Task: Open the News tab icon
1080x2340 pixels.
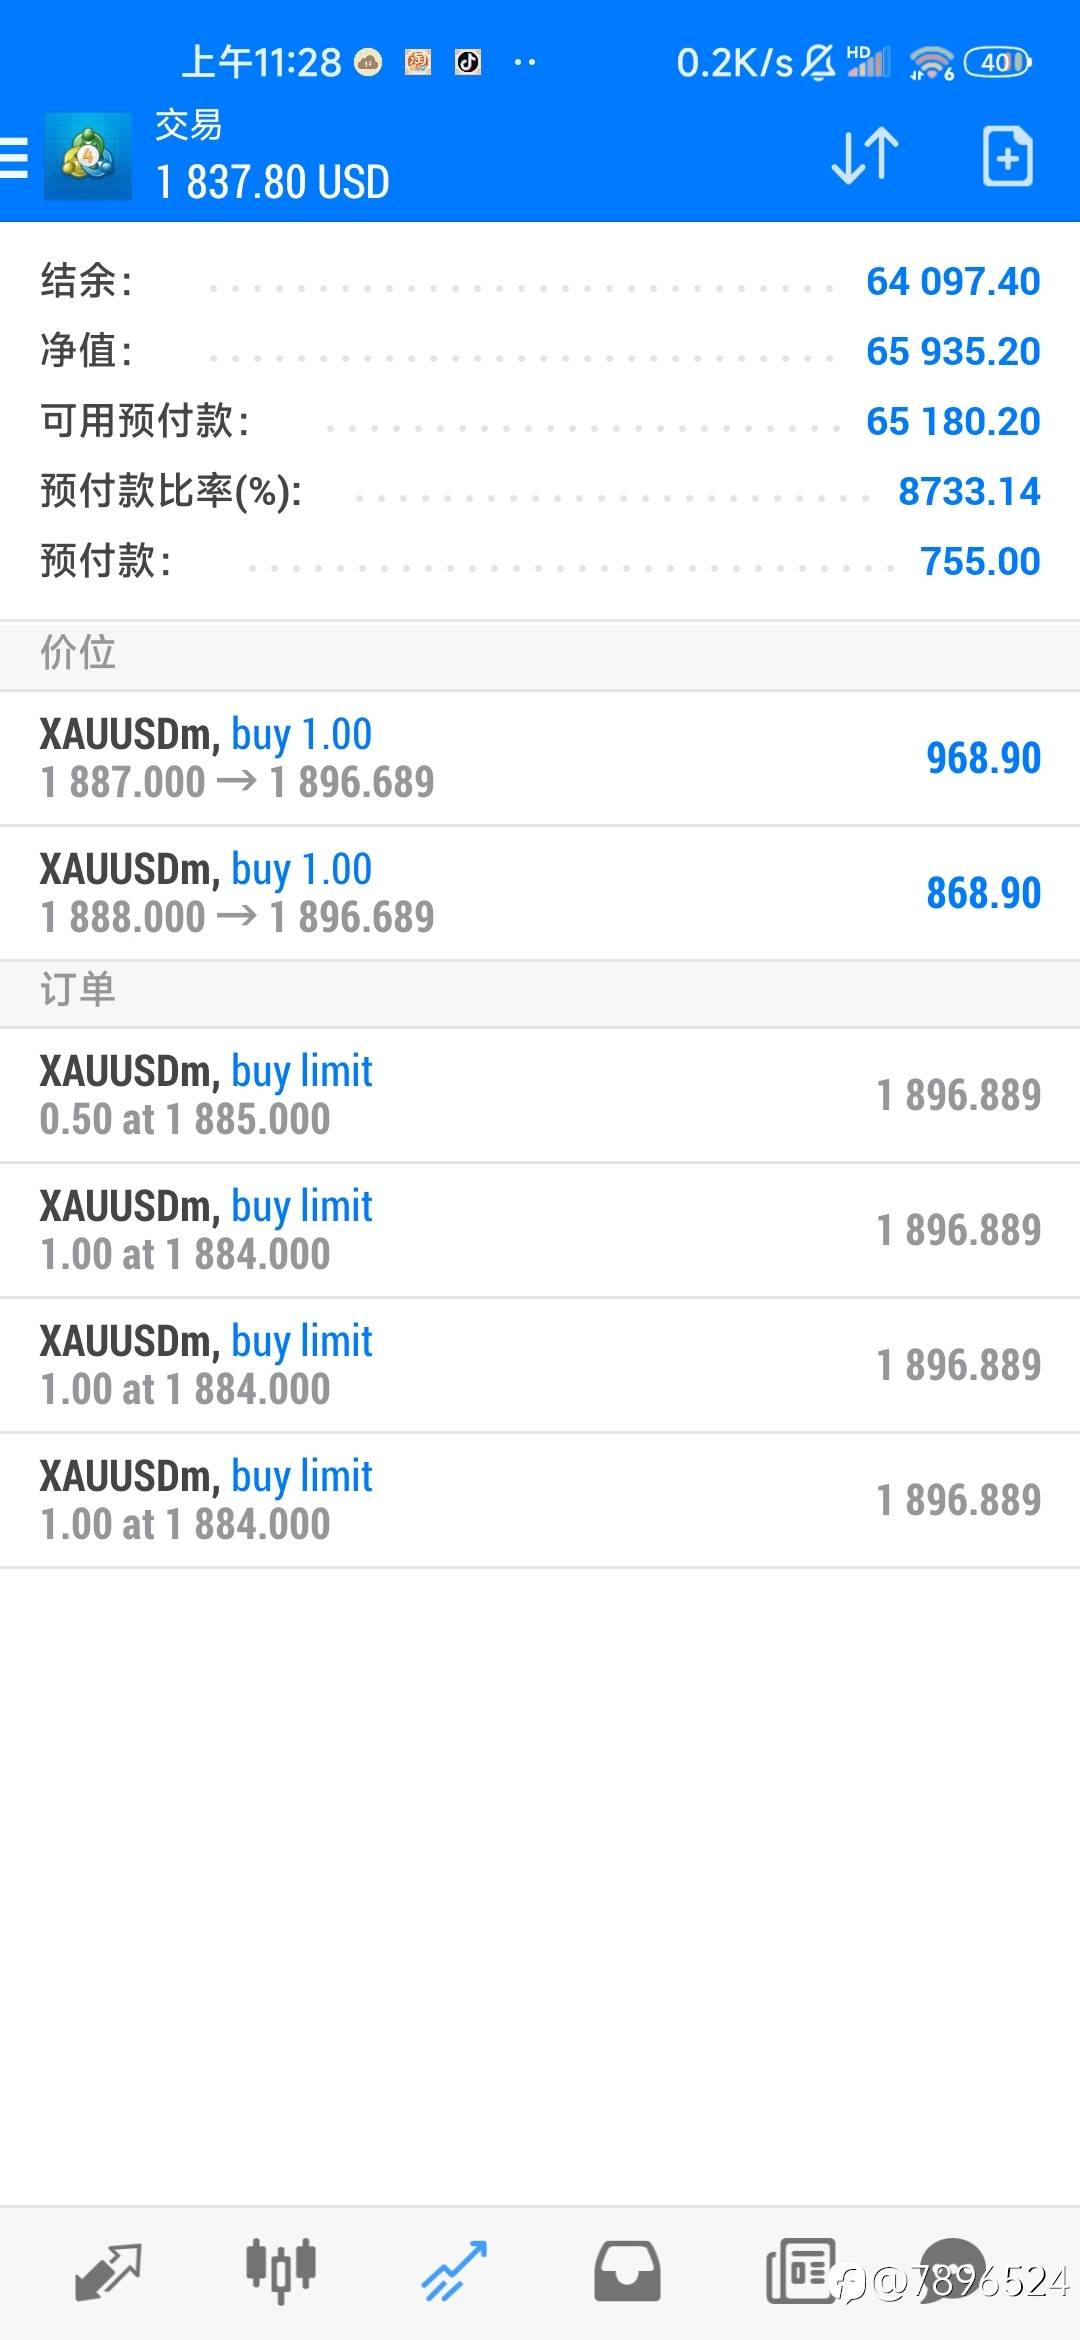Action: (800, 2272)
